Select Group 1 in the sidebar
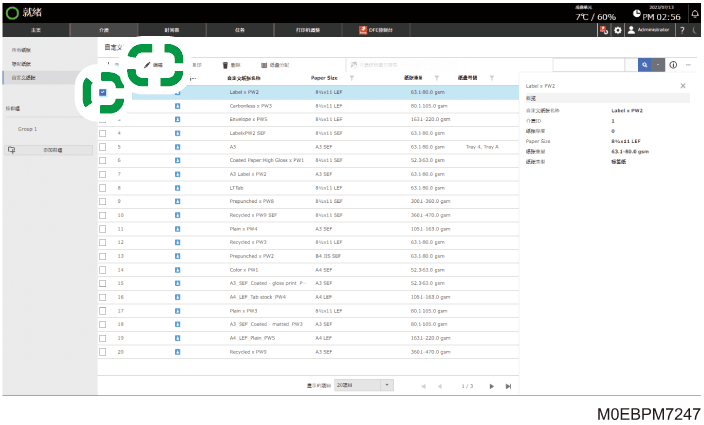 (27, 129)
